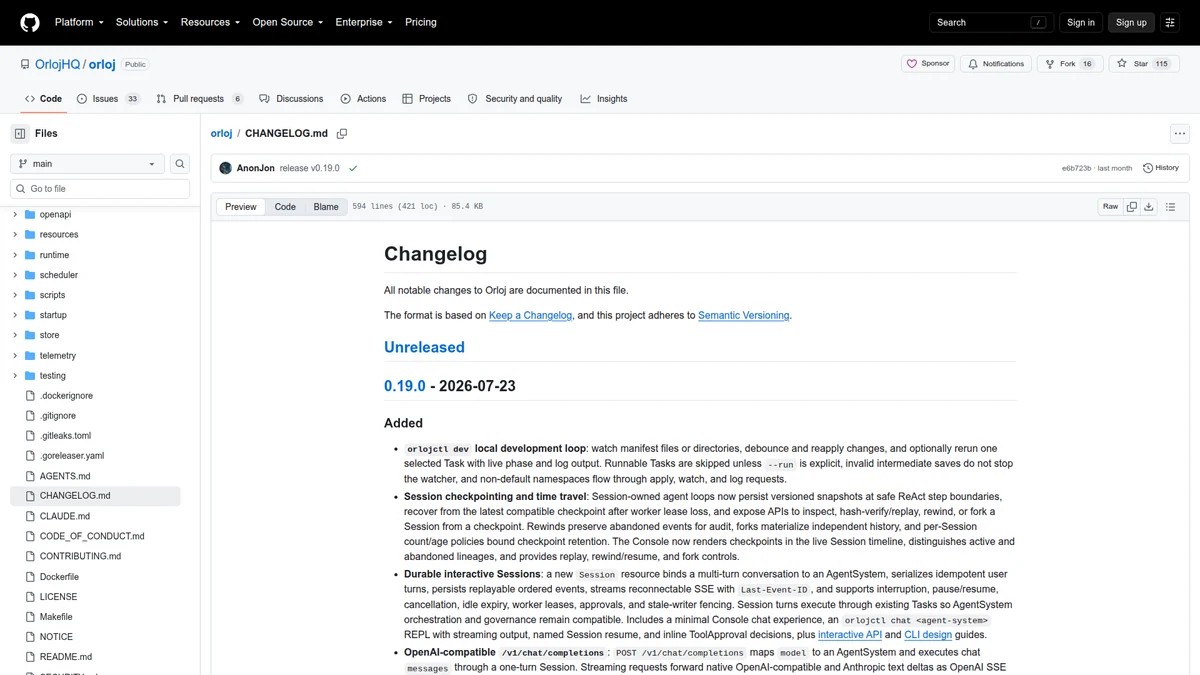1200x675 pixels.
Task: Open the Pricing link
Action: tap(421, 22)
